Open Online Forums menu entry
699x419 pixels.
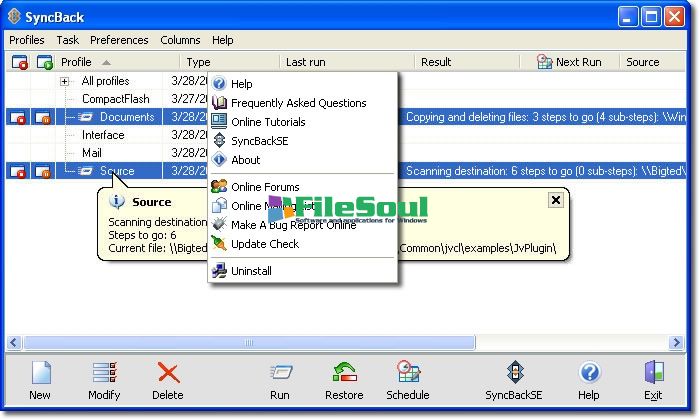[x=303, y=187]
